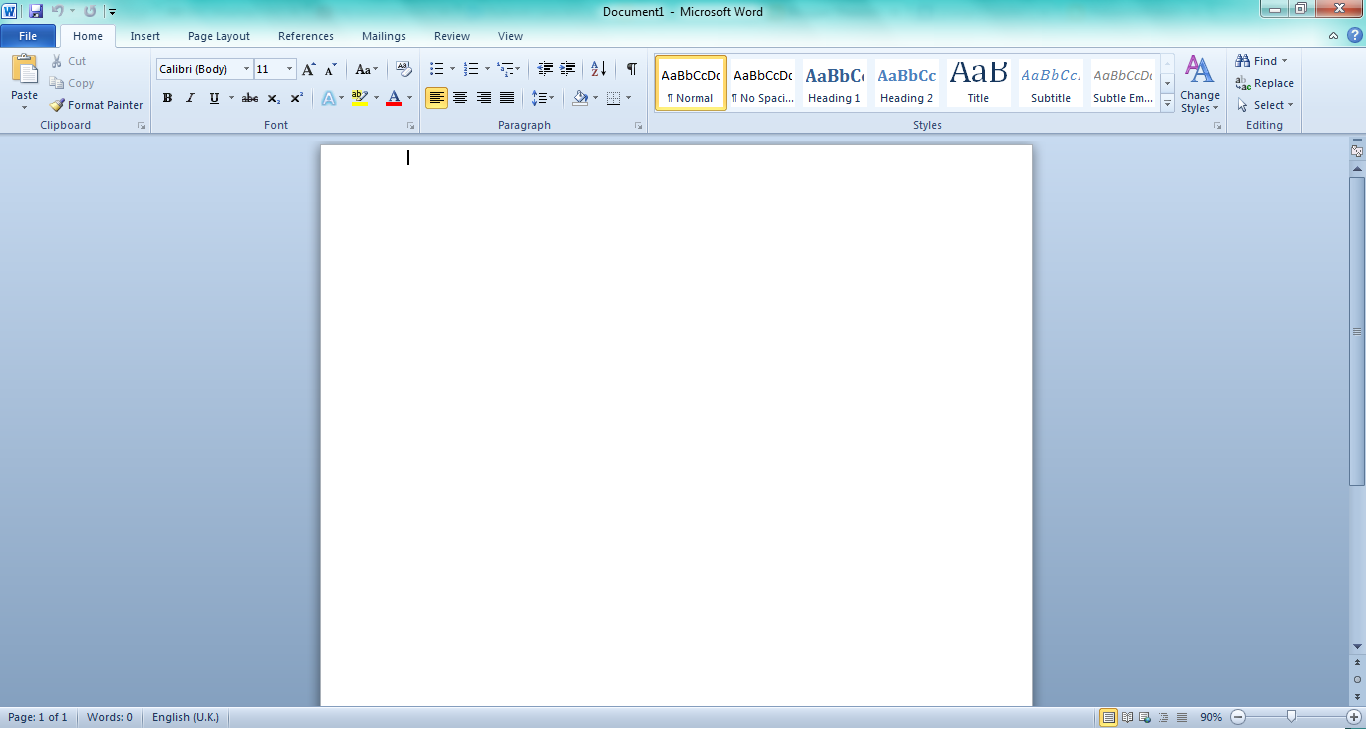Toggle Print Layout view
1366x729 pixels.
1109,717
